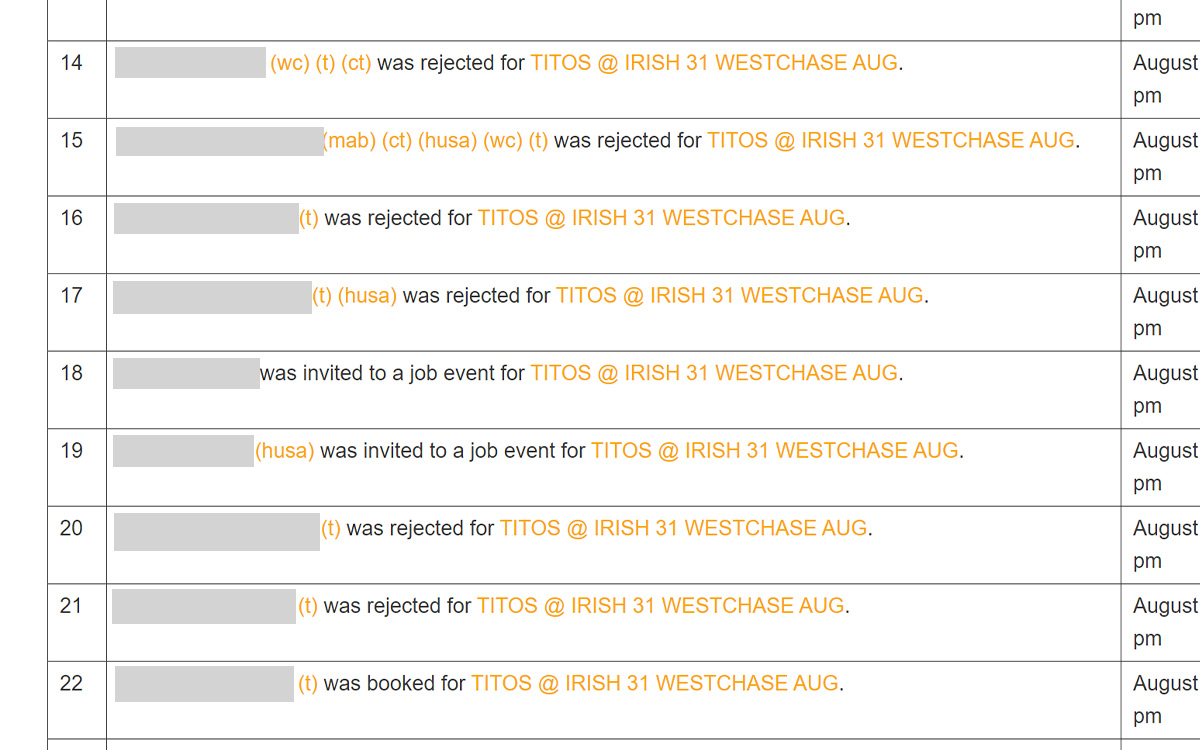Click the (t) tag in row 16
The height and width of the screenshot is (750, 1200).
click(309, 218)
